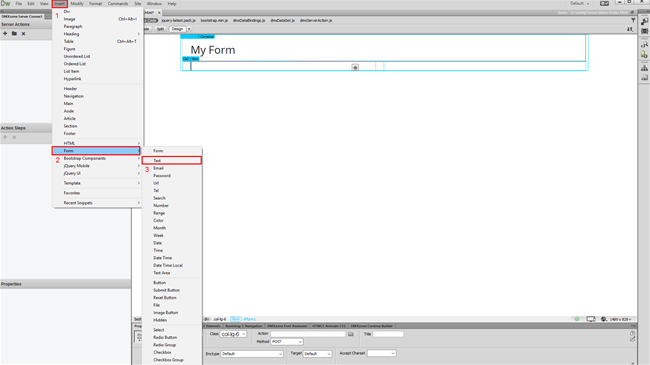Expand the Class col-lg-6 dropdown
Image resolution: width=650 pixels, height=365 pixels.
[x=233, y=334]
